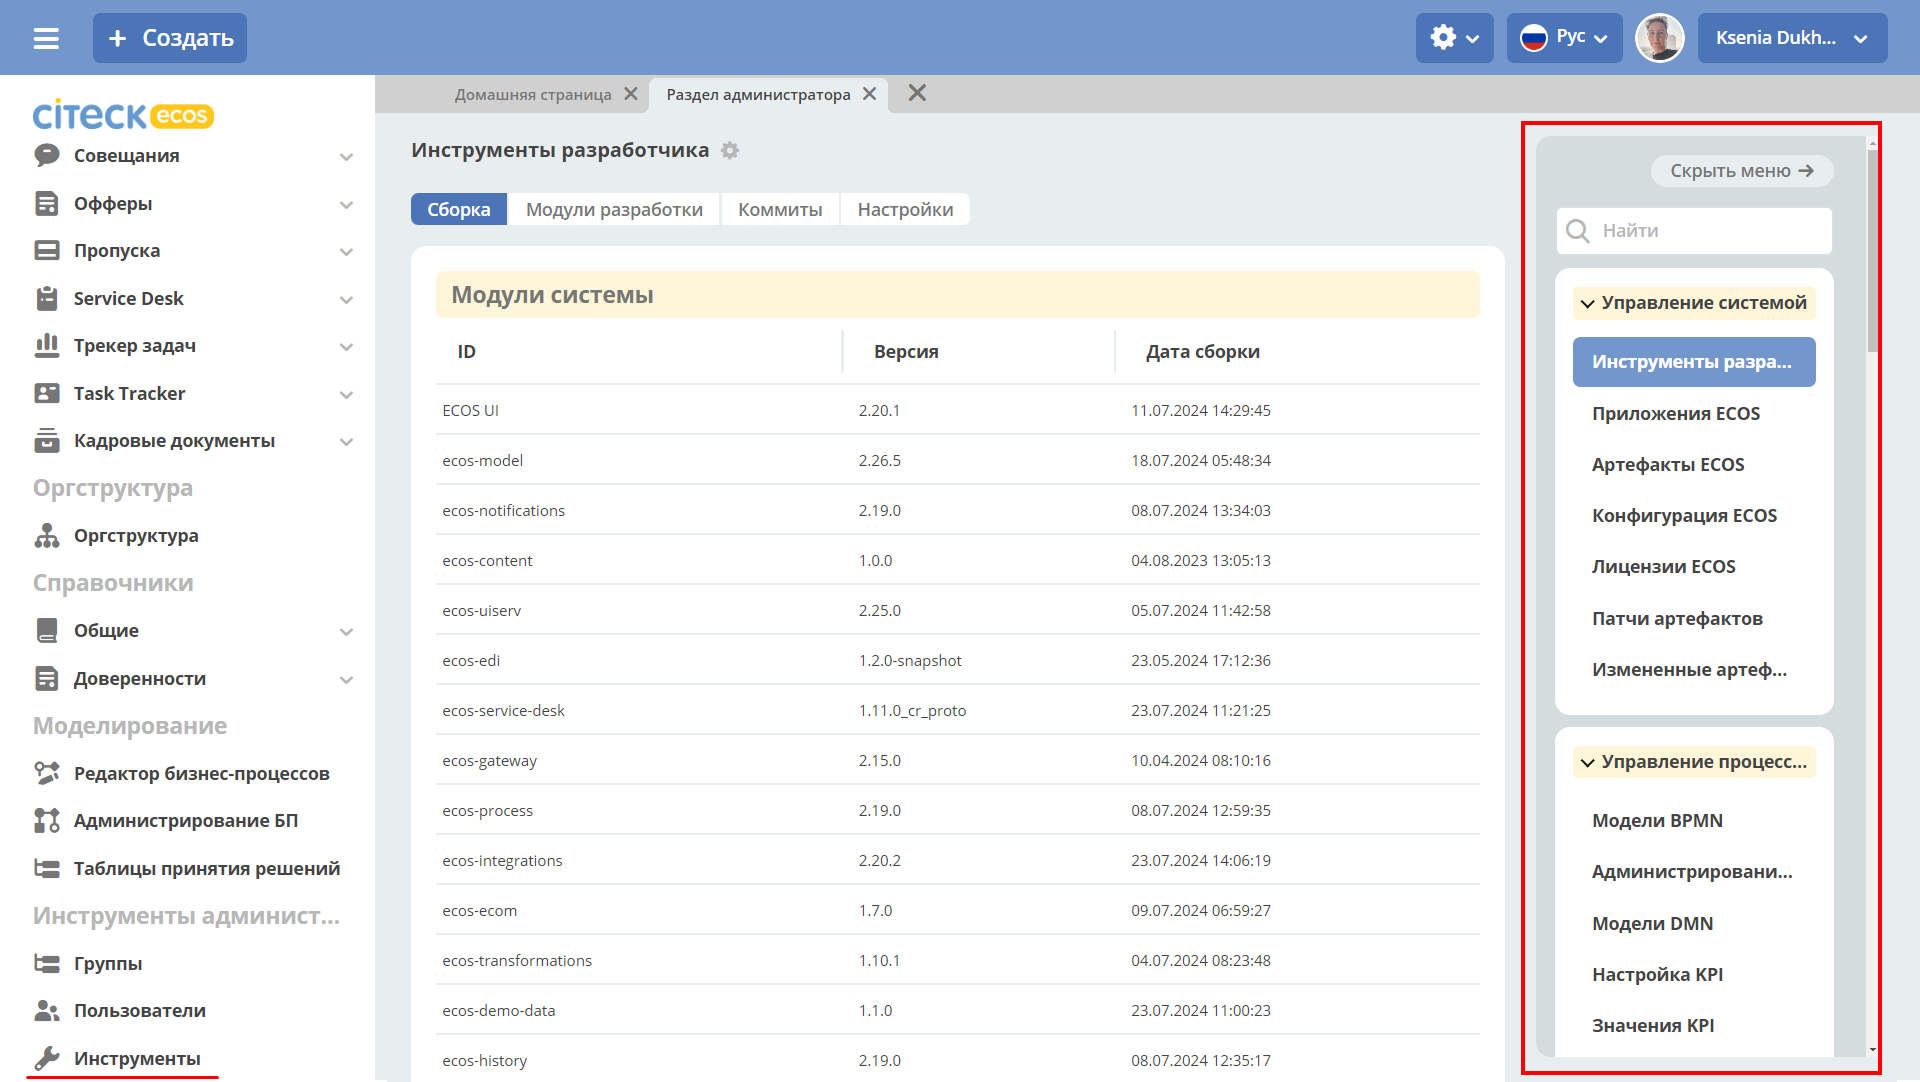Open Лицензии ECOS

coord(1664,566)
